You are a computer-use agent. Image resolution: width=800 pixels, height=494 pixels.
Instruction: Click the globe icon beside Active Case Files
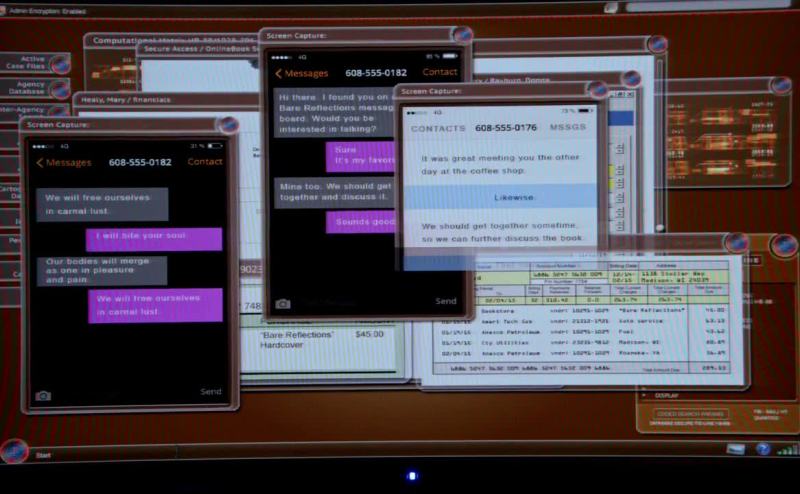pos(59,64)
